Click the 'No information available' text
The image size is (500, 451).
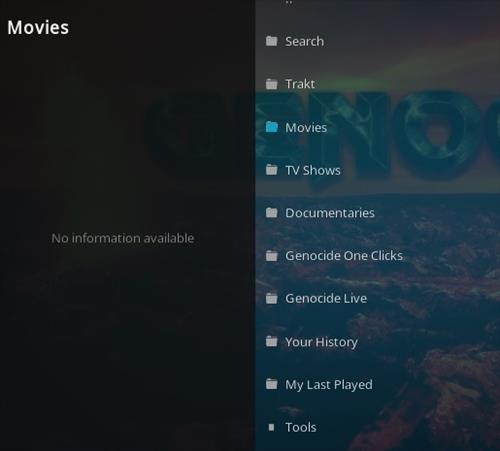[x=123, y=238]
